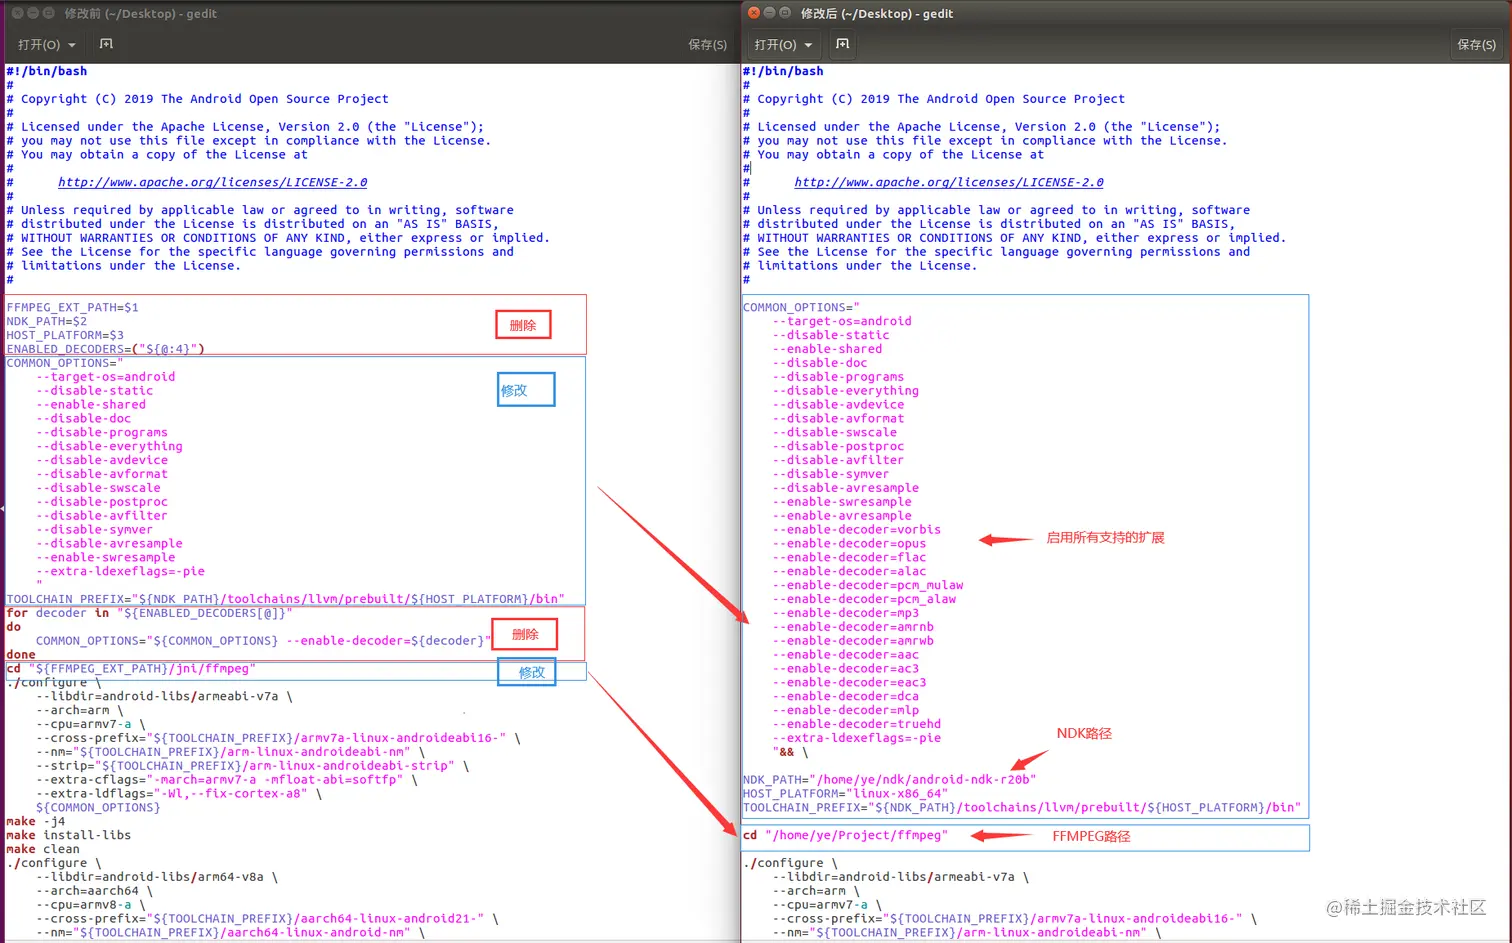Click line --enable-avresample

[x=842, y=516]
